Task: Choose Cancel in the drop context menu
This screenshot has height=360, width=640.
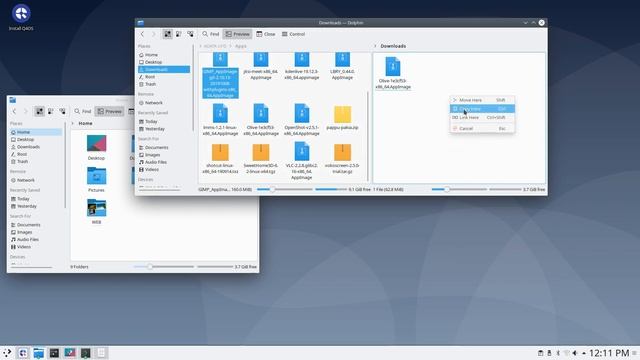Action: coord(482,129)
